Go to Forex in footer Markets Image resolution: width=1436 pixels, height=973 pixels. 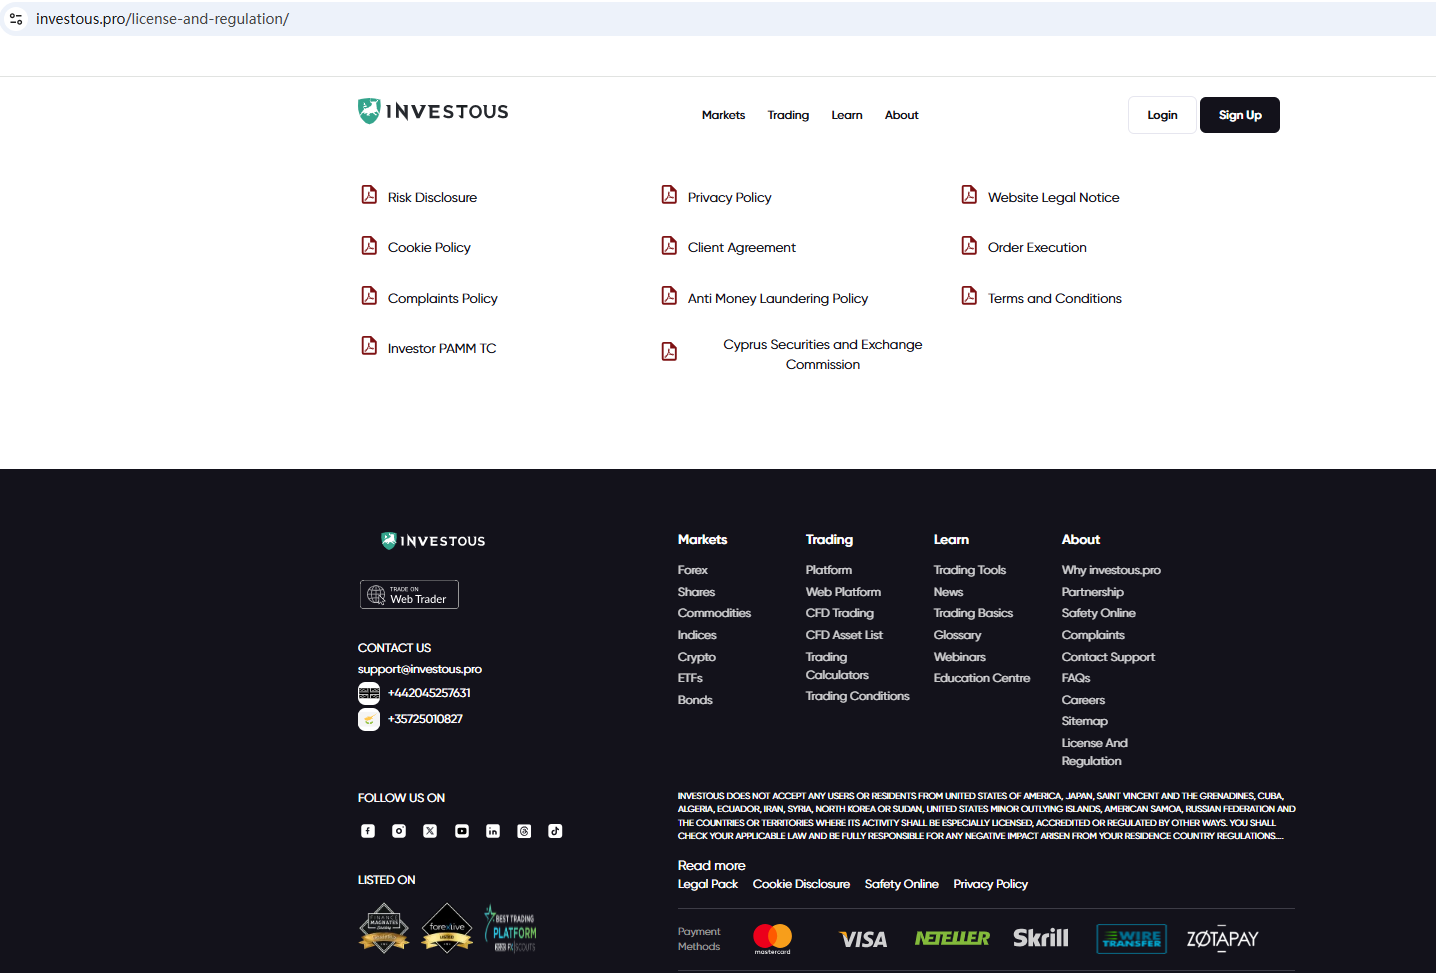click(692, 570)
